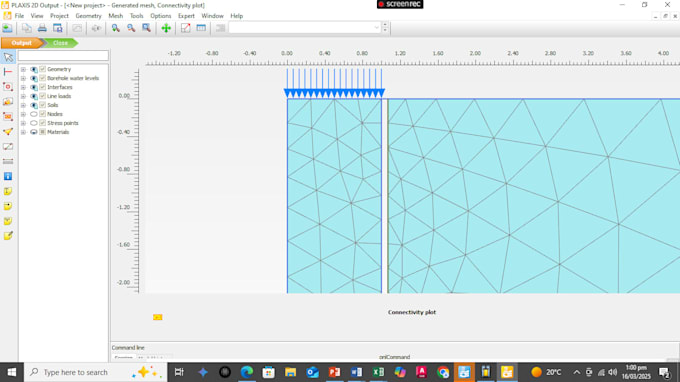Viewport: 680px width, 382px height.
Task: Click the yellow note with pencil tool
Action: pyautogui.click(x=8, y=236)
